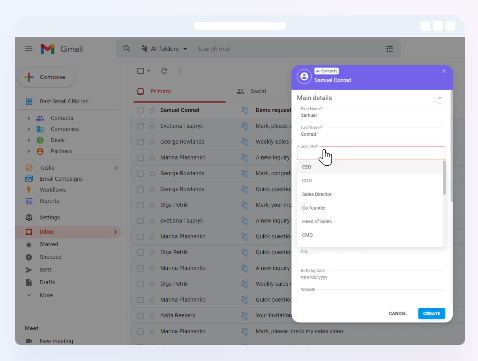Select Svetlana Tsupryk A new inquiry checkbox
Image resolution: width=478 pixels, height=361 pixels.
click(x=140, y=221)
